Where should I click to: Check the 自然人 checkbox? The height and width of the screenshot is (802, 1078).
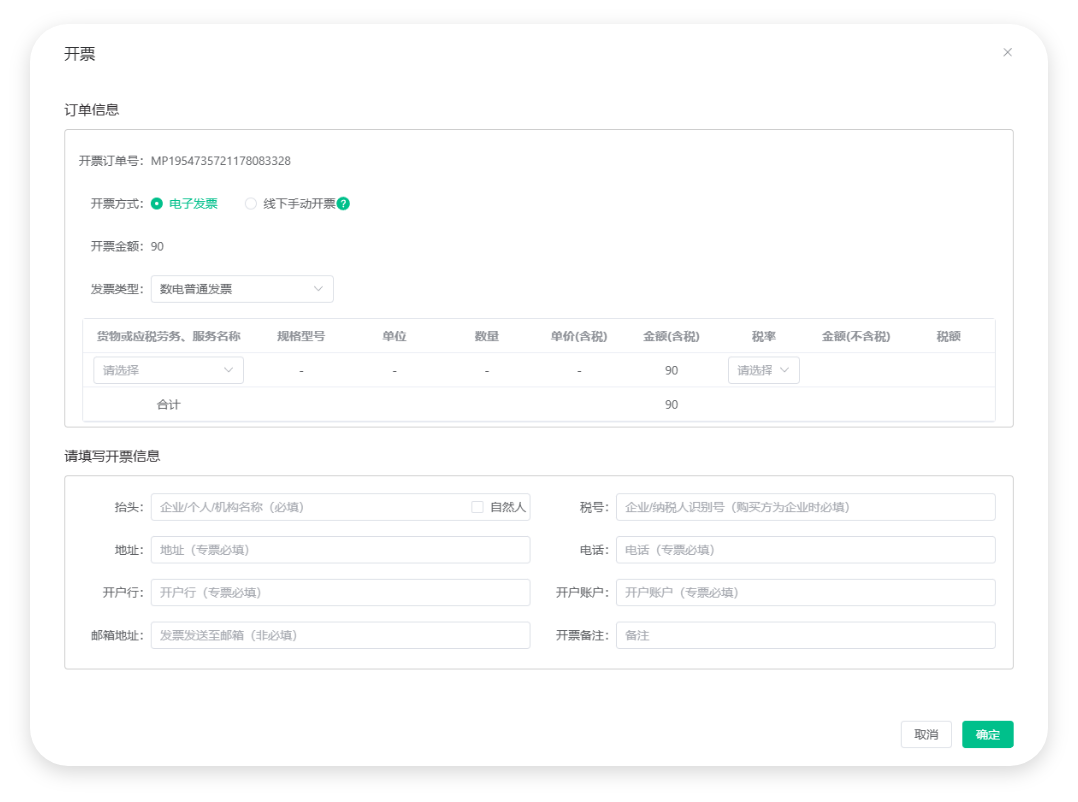click(478, 507)
